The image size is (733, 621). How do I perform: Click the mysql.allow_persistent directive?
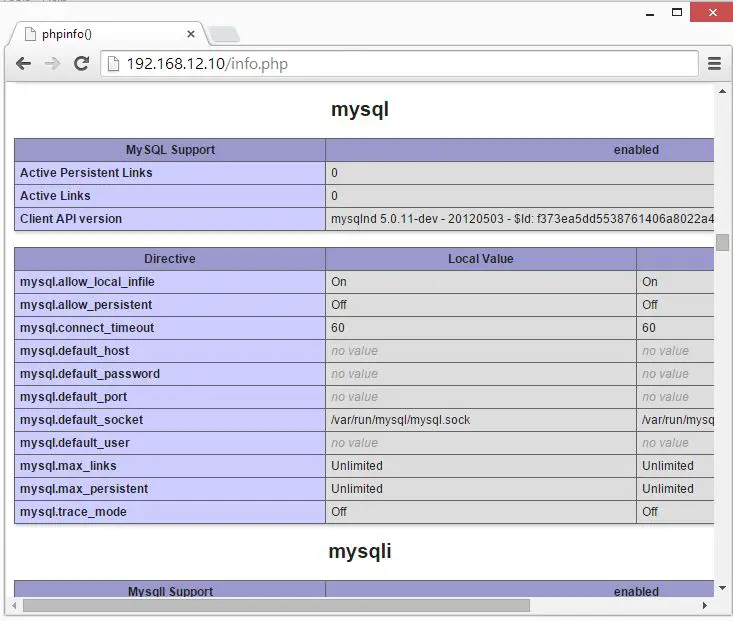click(86, 304)
